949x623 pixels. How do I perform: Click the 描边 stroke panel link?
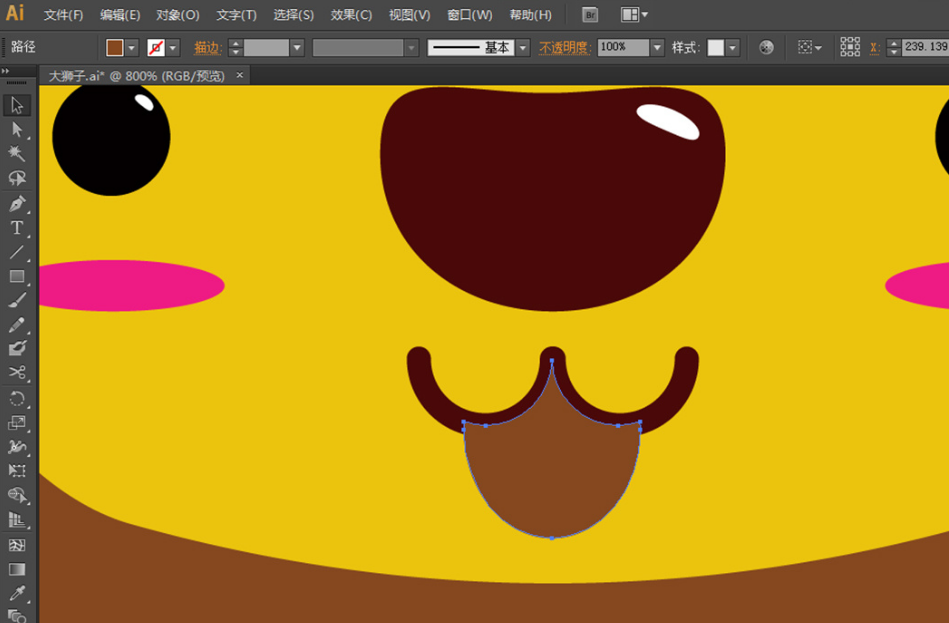point(207,48)
